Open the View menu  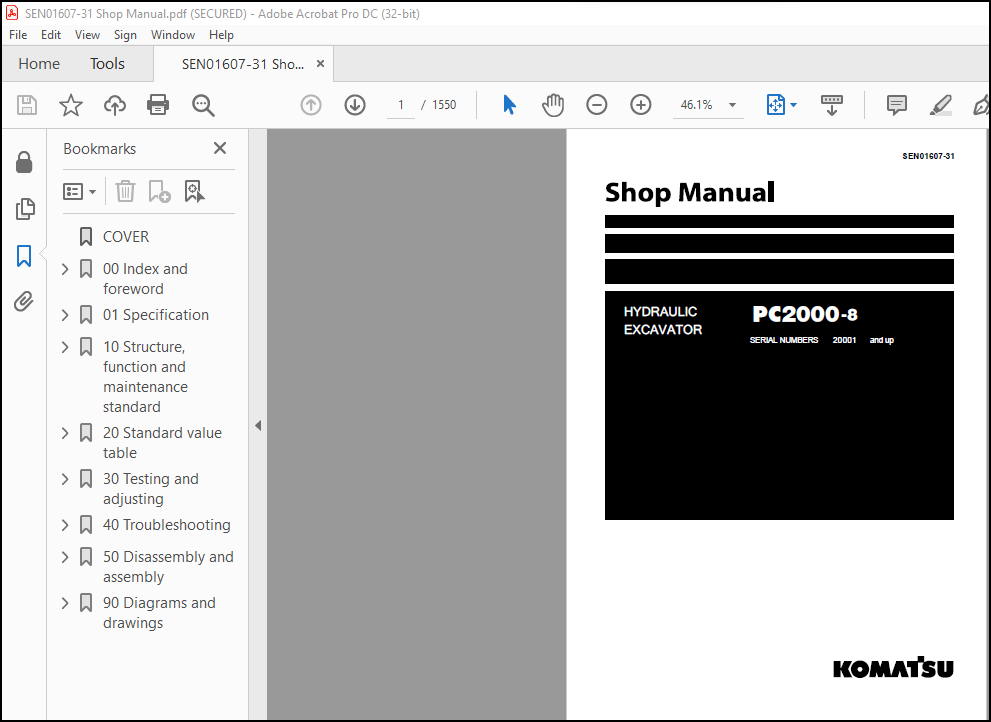[x=87, y=35]
